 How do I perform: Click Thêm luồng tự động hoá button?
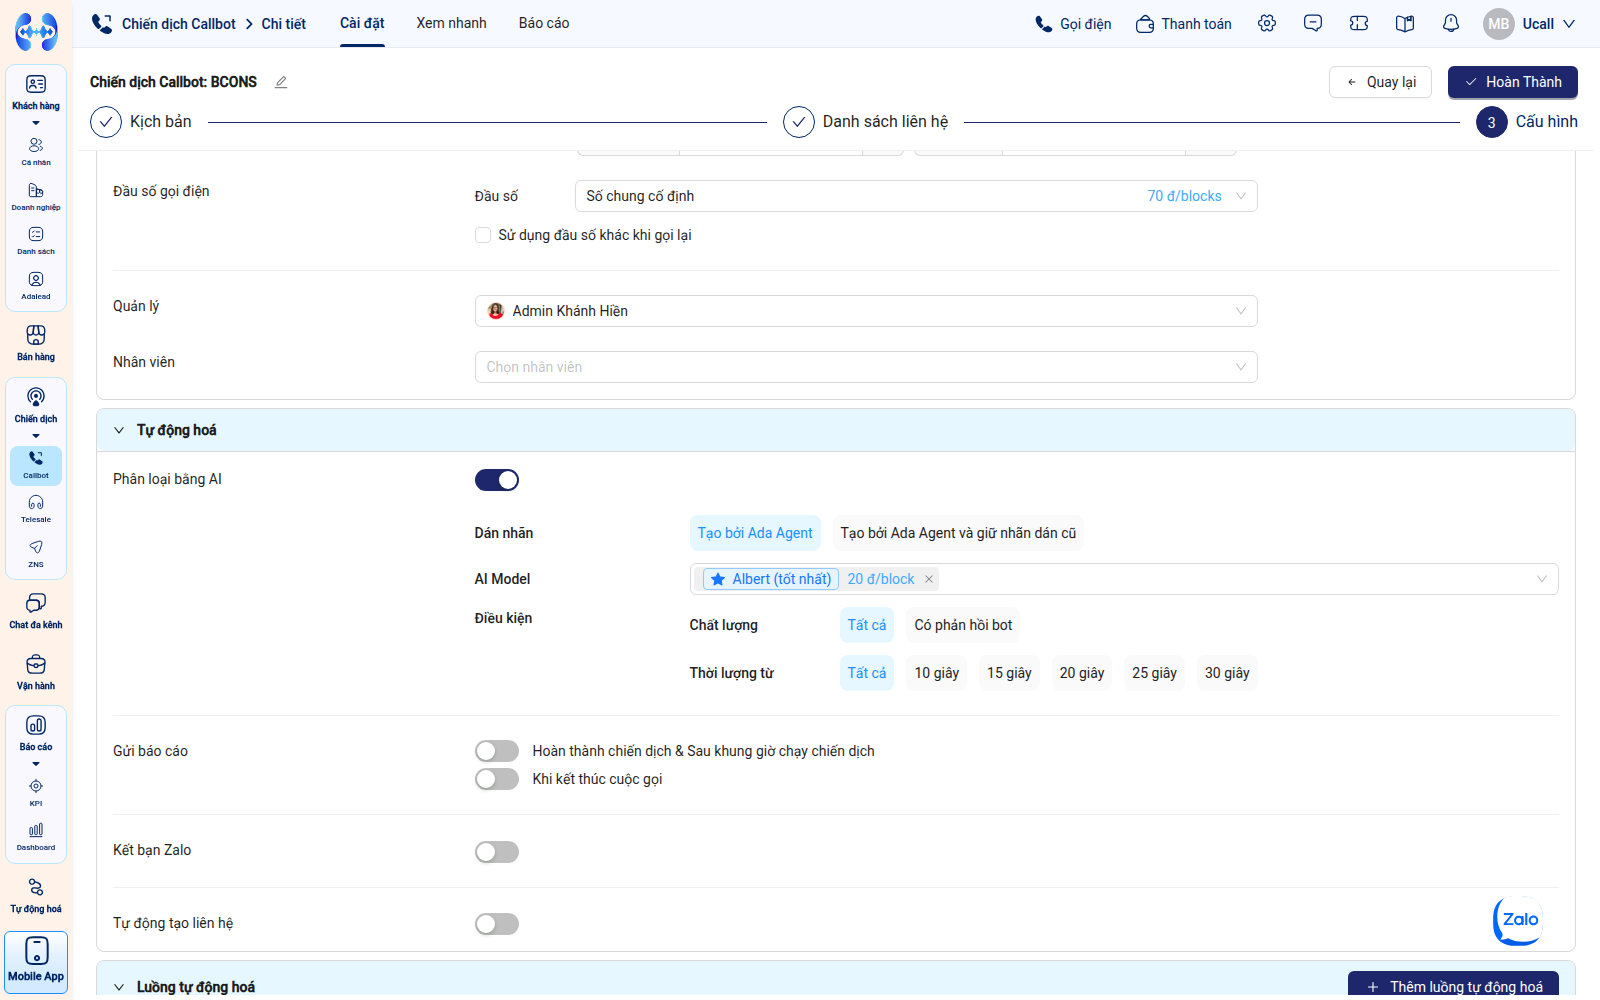pyautogui.click(x=1453, y=986)
